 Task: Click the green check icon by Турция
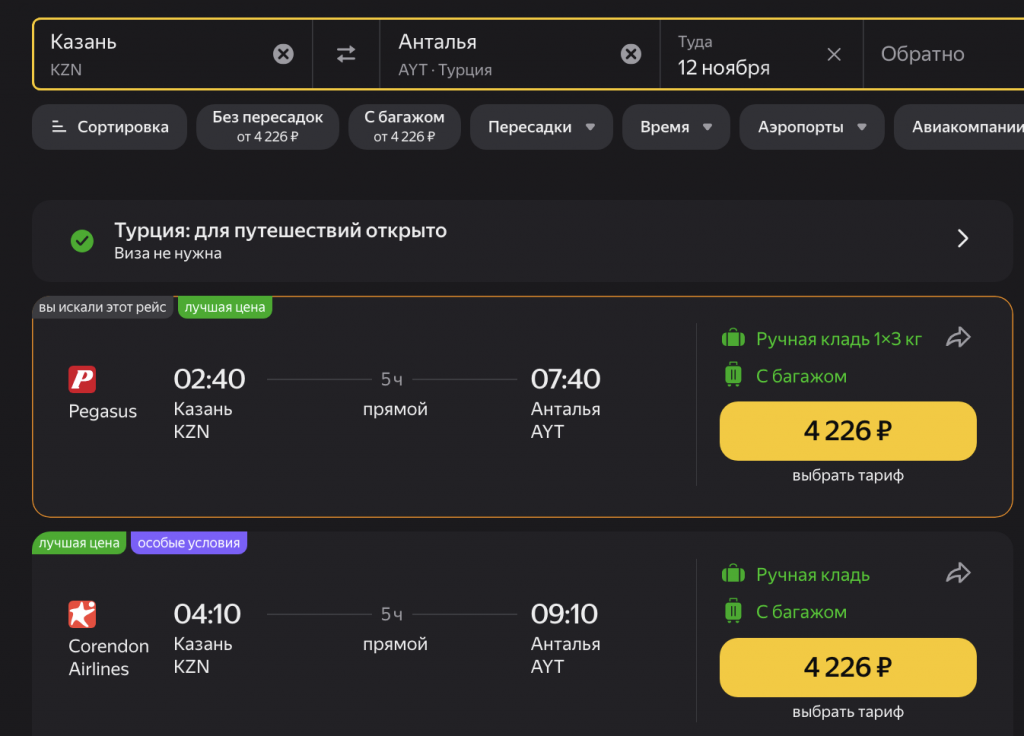tap(82, 240)
